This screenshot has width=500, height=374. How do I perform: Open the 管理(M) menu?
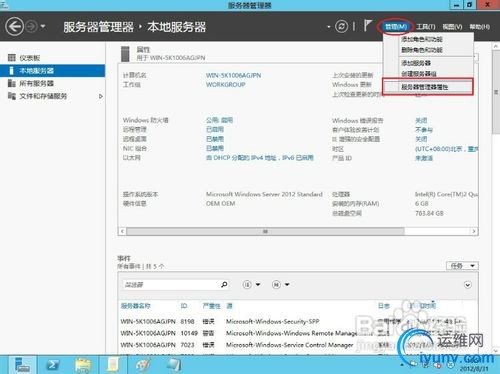coord(396,27)
